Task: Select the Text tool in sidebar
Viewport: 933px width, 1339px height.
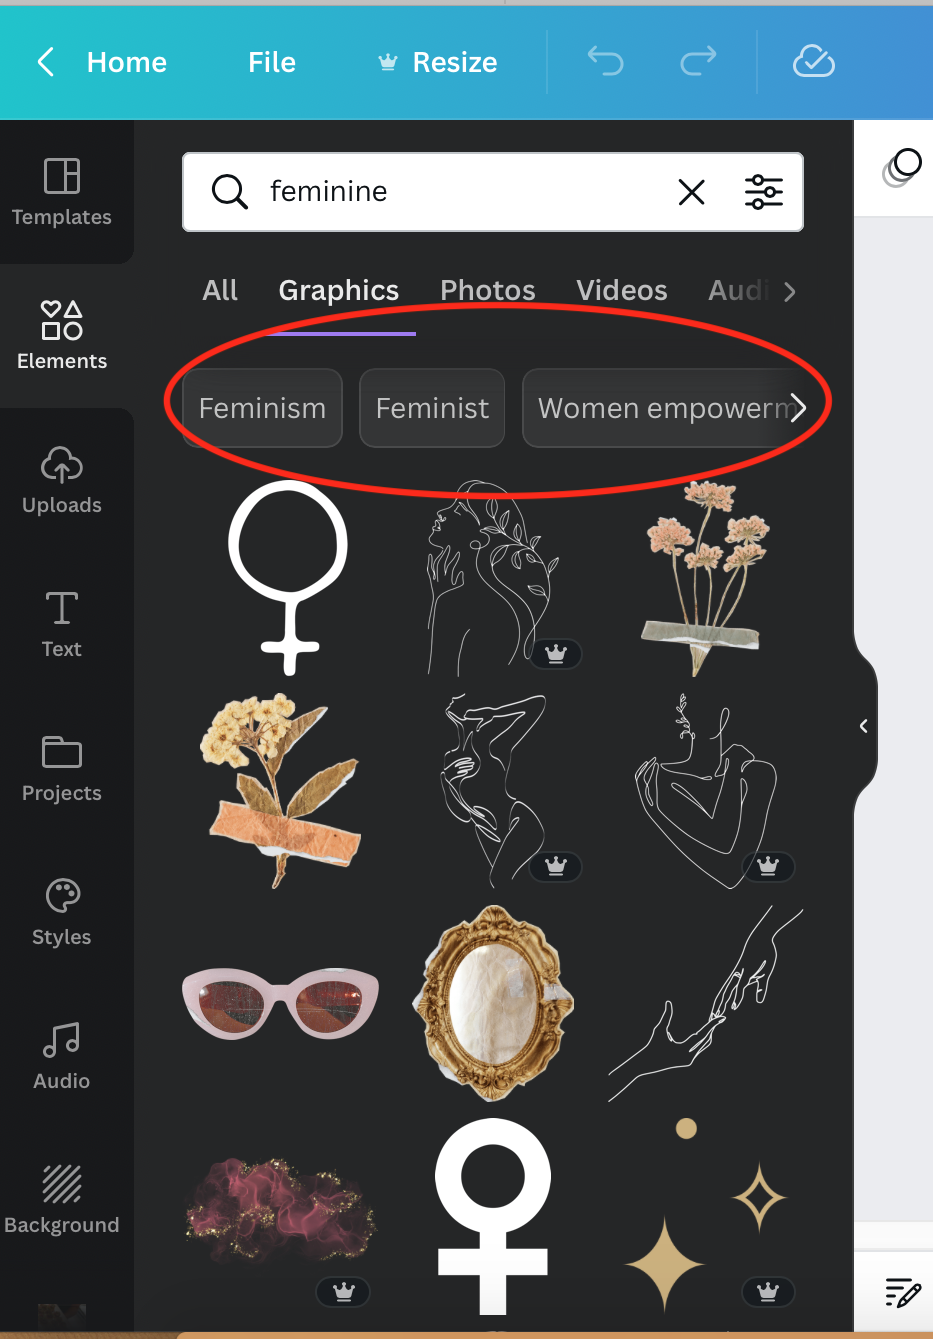Action: [62, 624]
